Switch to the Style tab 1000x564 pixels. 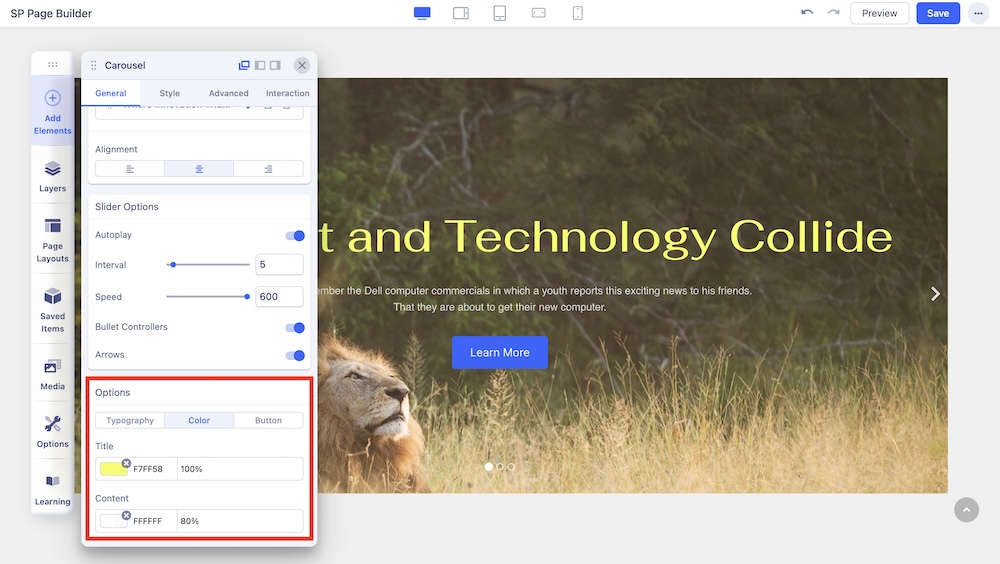click(x=170, y=93)
